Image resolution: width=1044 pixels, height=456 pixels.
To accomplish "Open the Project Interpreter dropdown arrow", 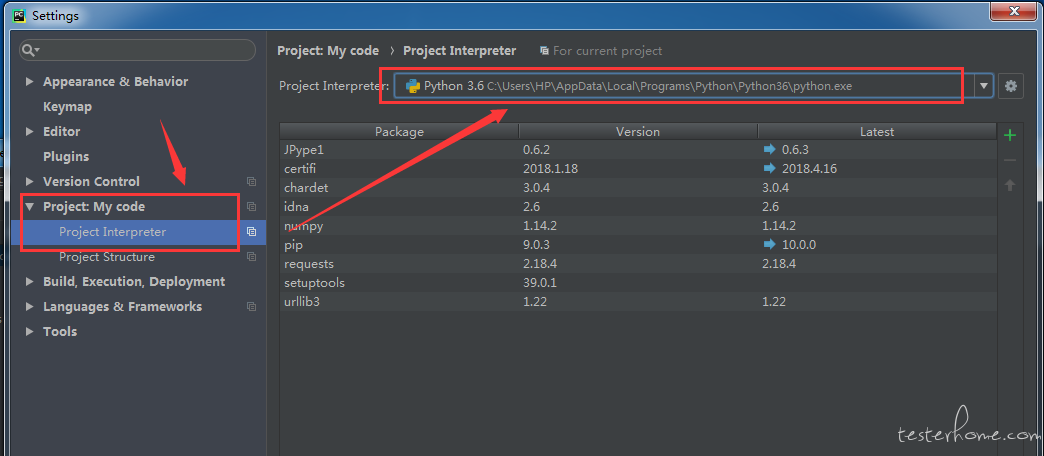I will click(x=983, y=86).
